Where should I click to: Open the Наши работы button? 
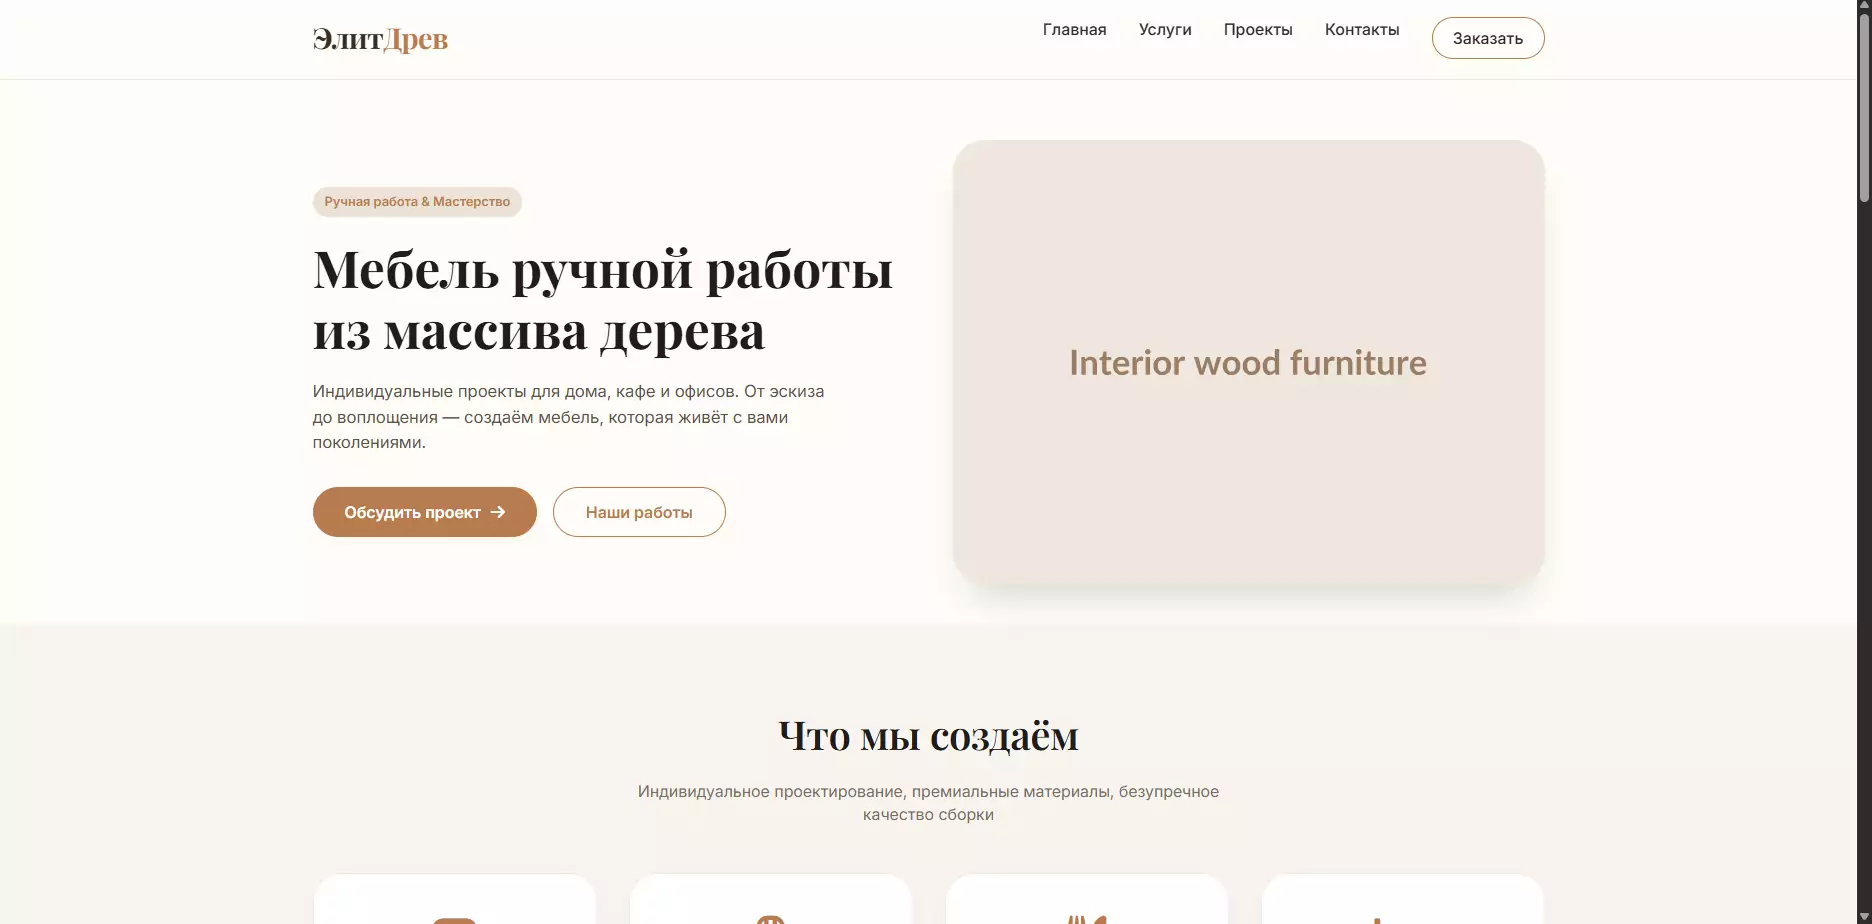click(x=639, y=512)
